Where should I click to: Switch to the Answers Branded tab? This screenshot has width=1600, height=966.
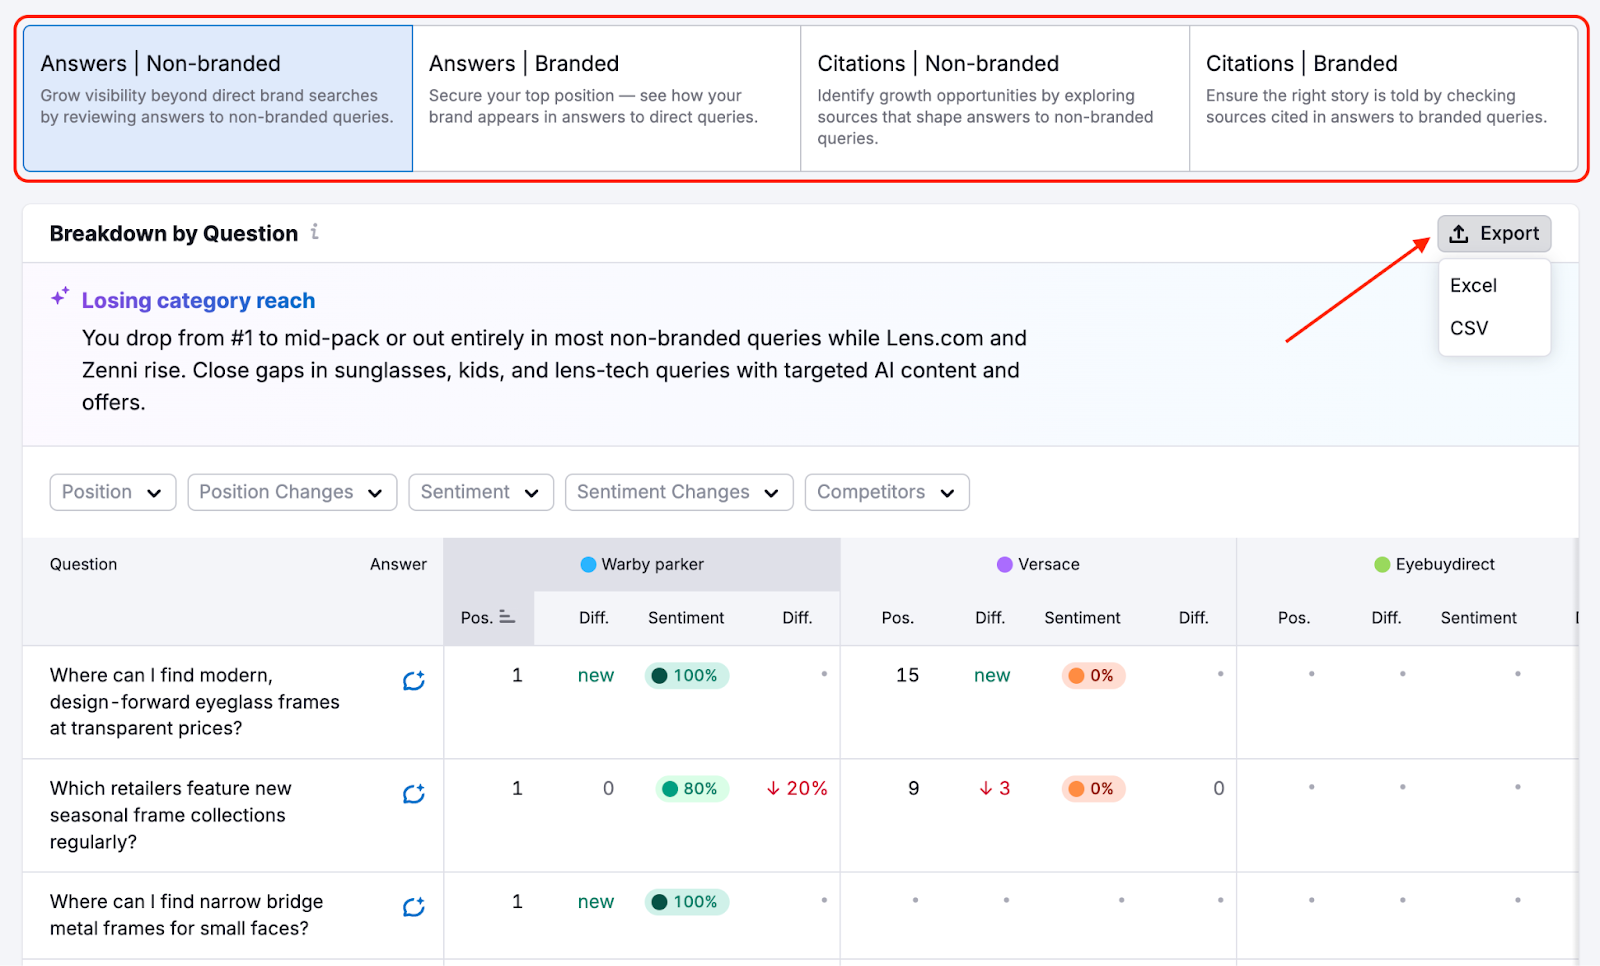click(605, 97)
